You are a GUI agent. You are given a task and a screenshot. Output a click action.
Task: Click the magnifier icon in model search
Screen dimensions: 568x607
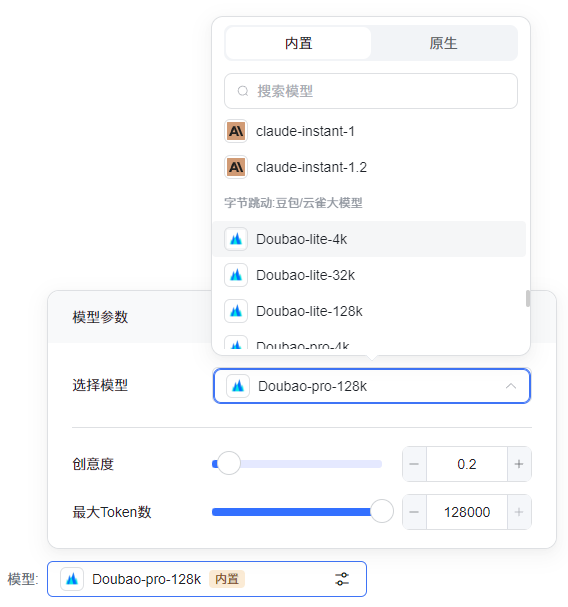pos(243,91)
